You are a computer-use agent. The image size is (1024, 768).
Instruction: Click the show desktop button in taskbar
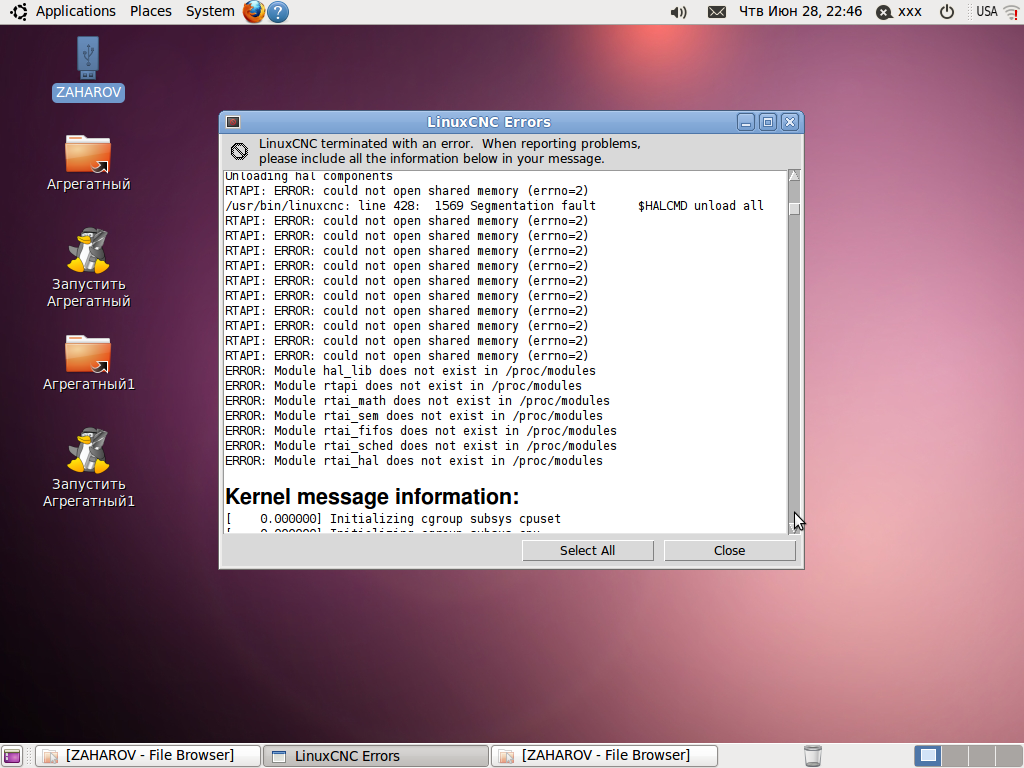(12, 756)
